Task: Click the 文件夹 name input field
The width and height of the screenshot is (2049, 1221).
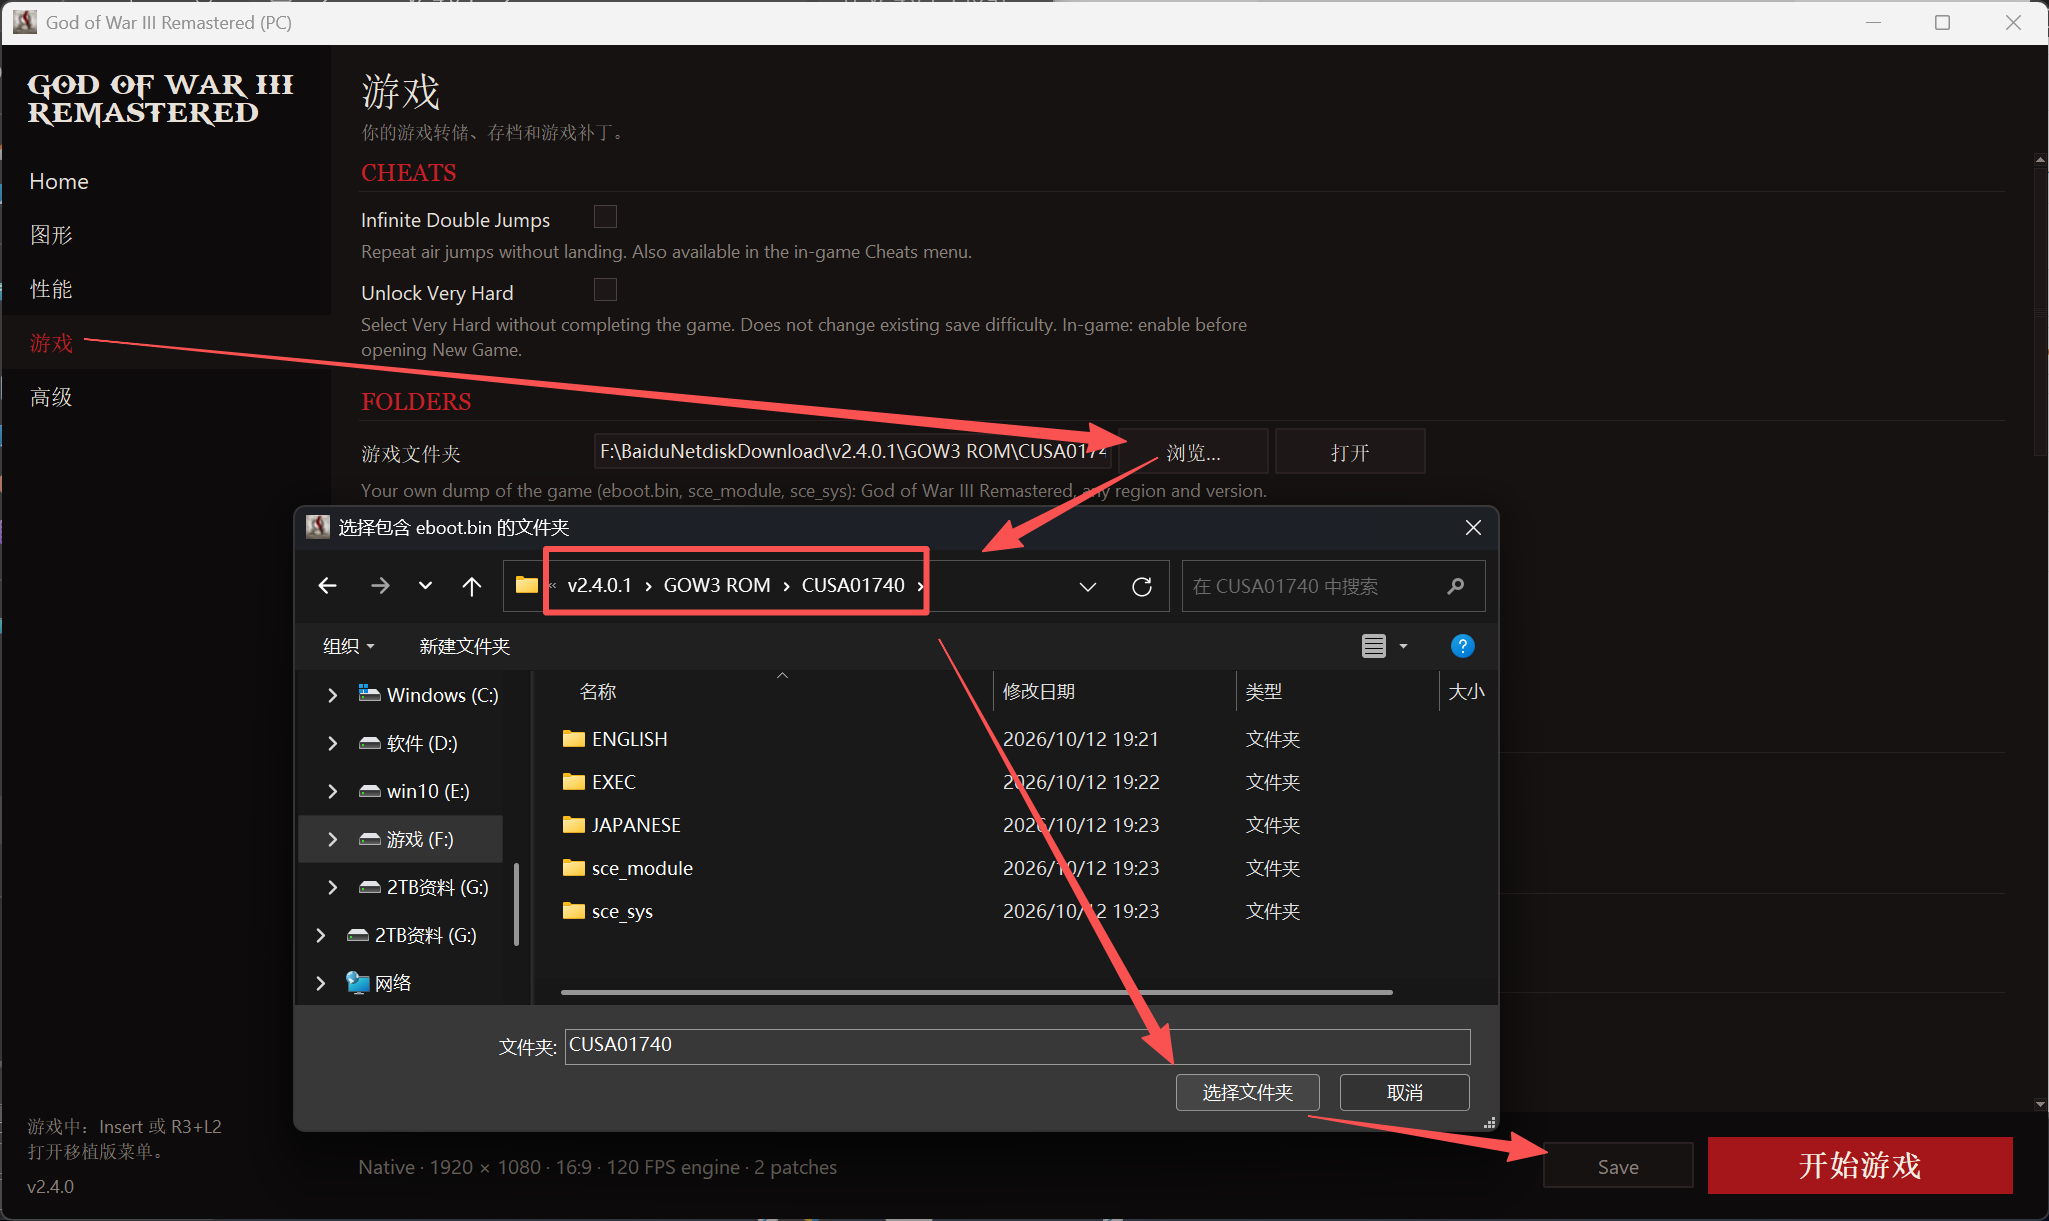Action: tap(1017, 1046)
